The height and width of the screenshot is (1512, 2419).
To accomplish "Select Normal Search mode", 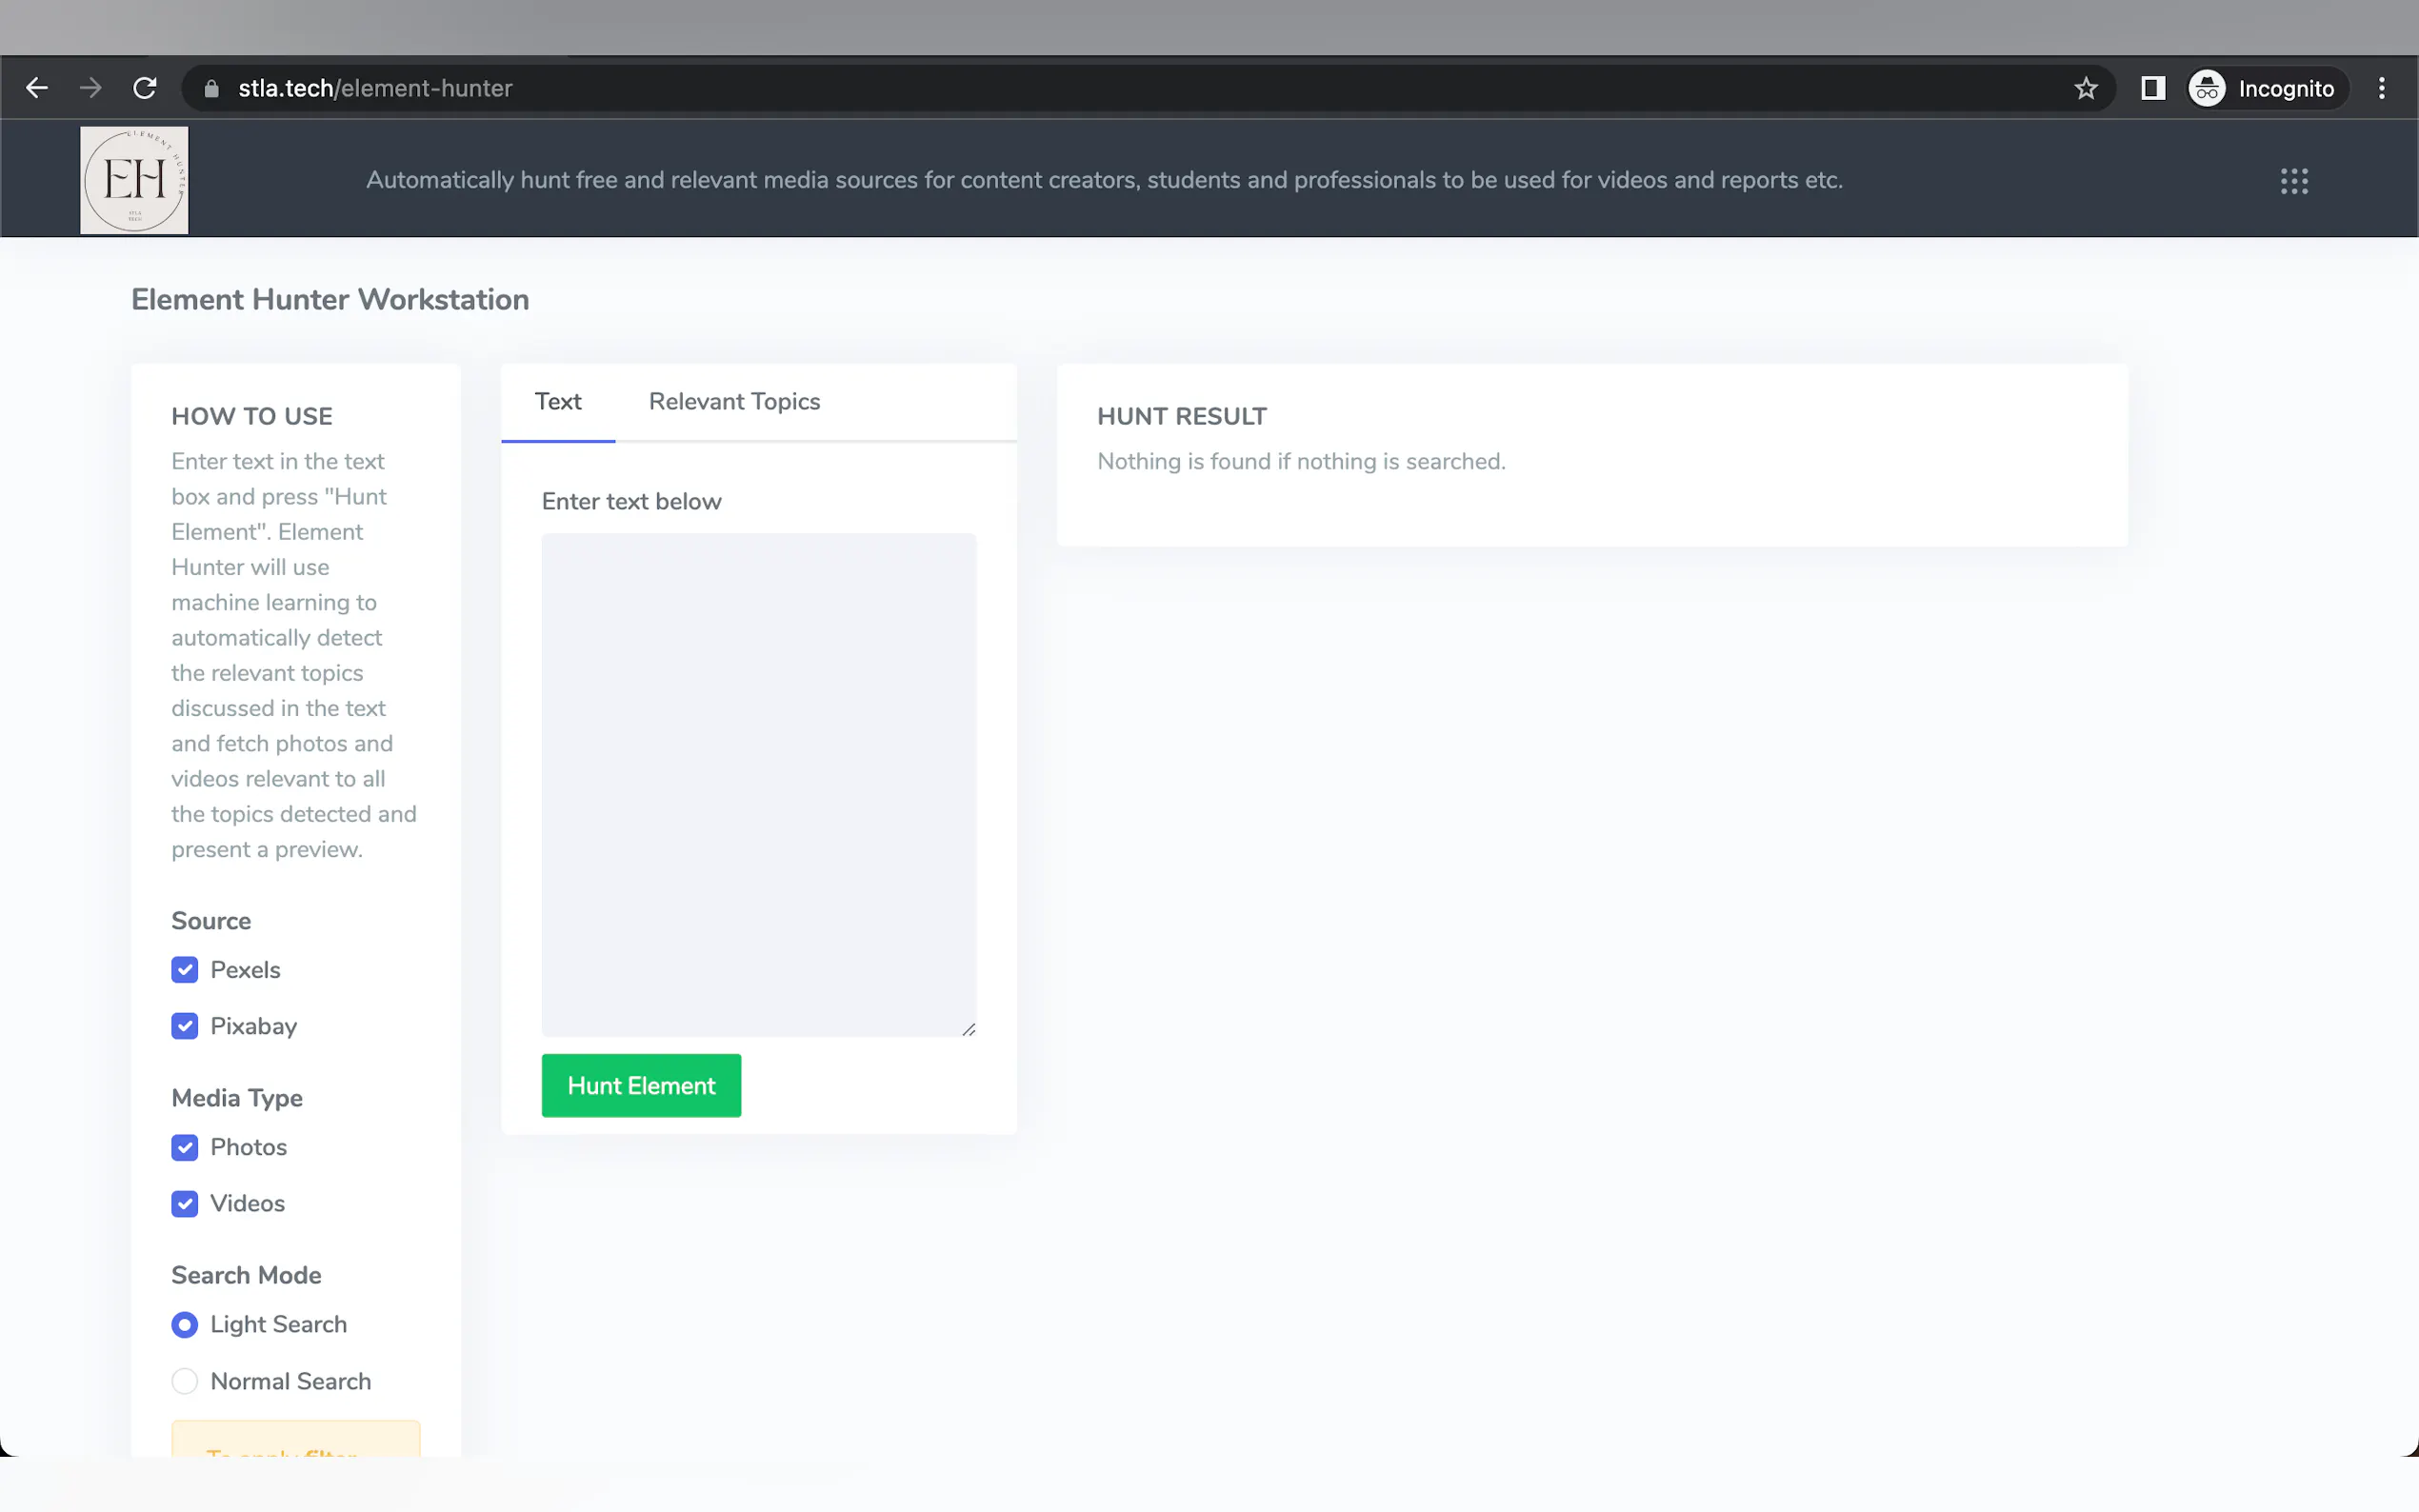I will click(185, 1381).
